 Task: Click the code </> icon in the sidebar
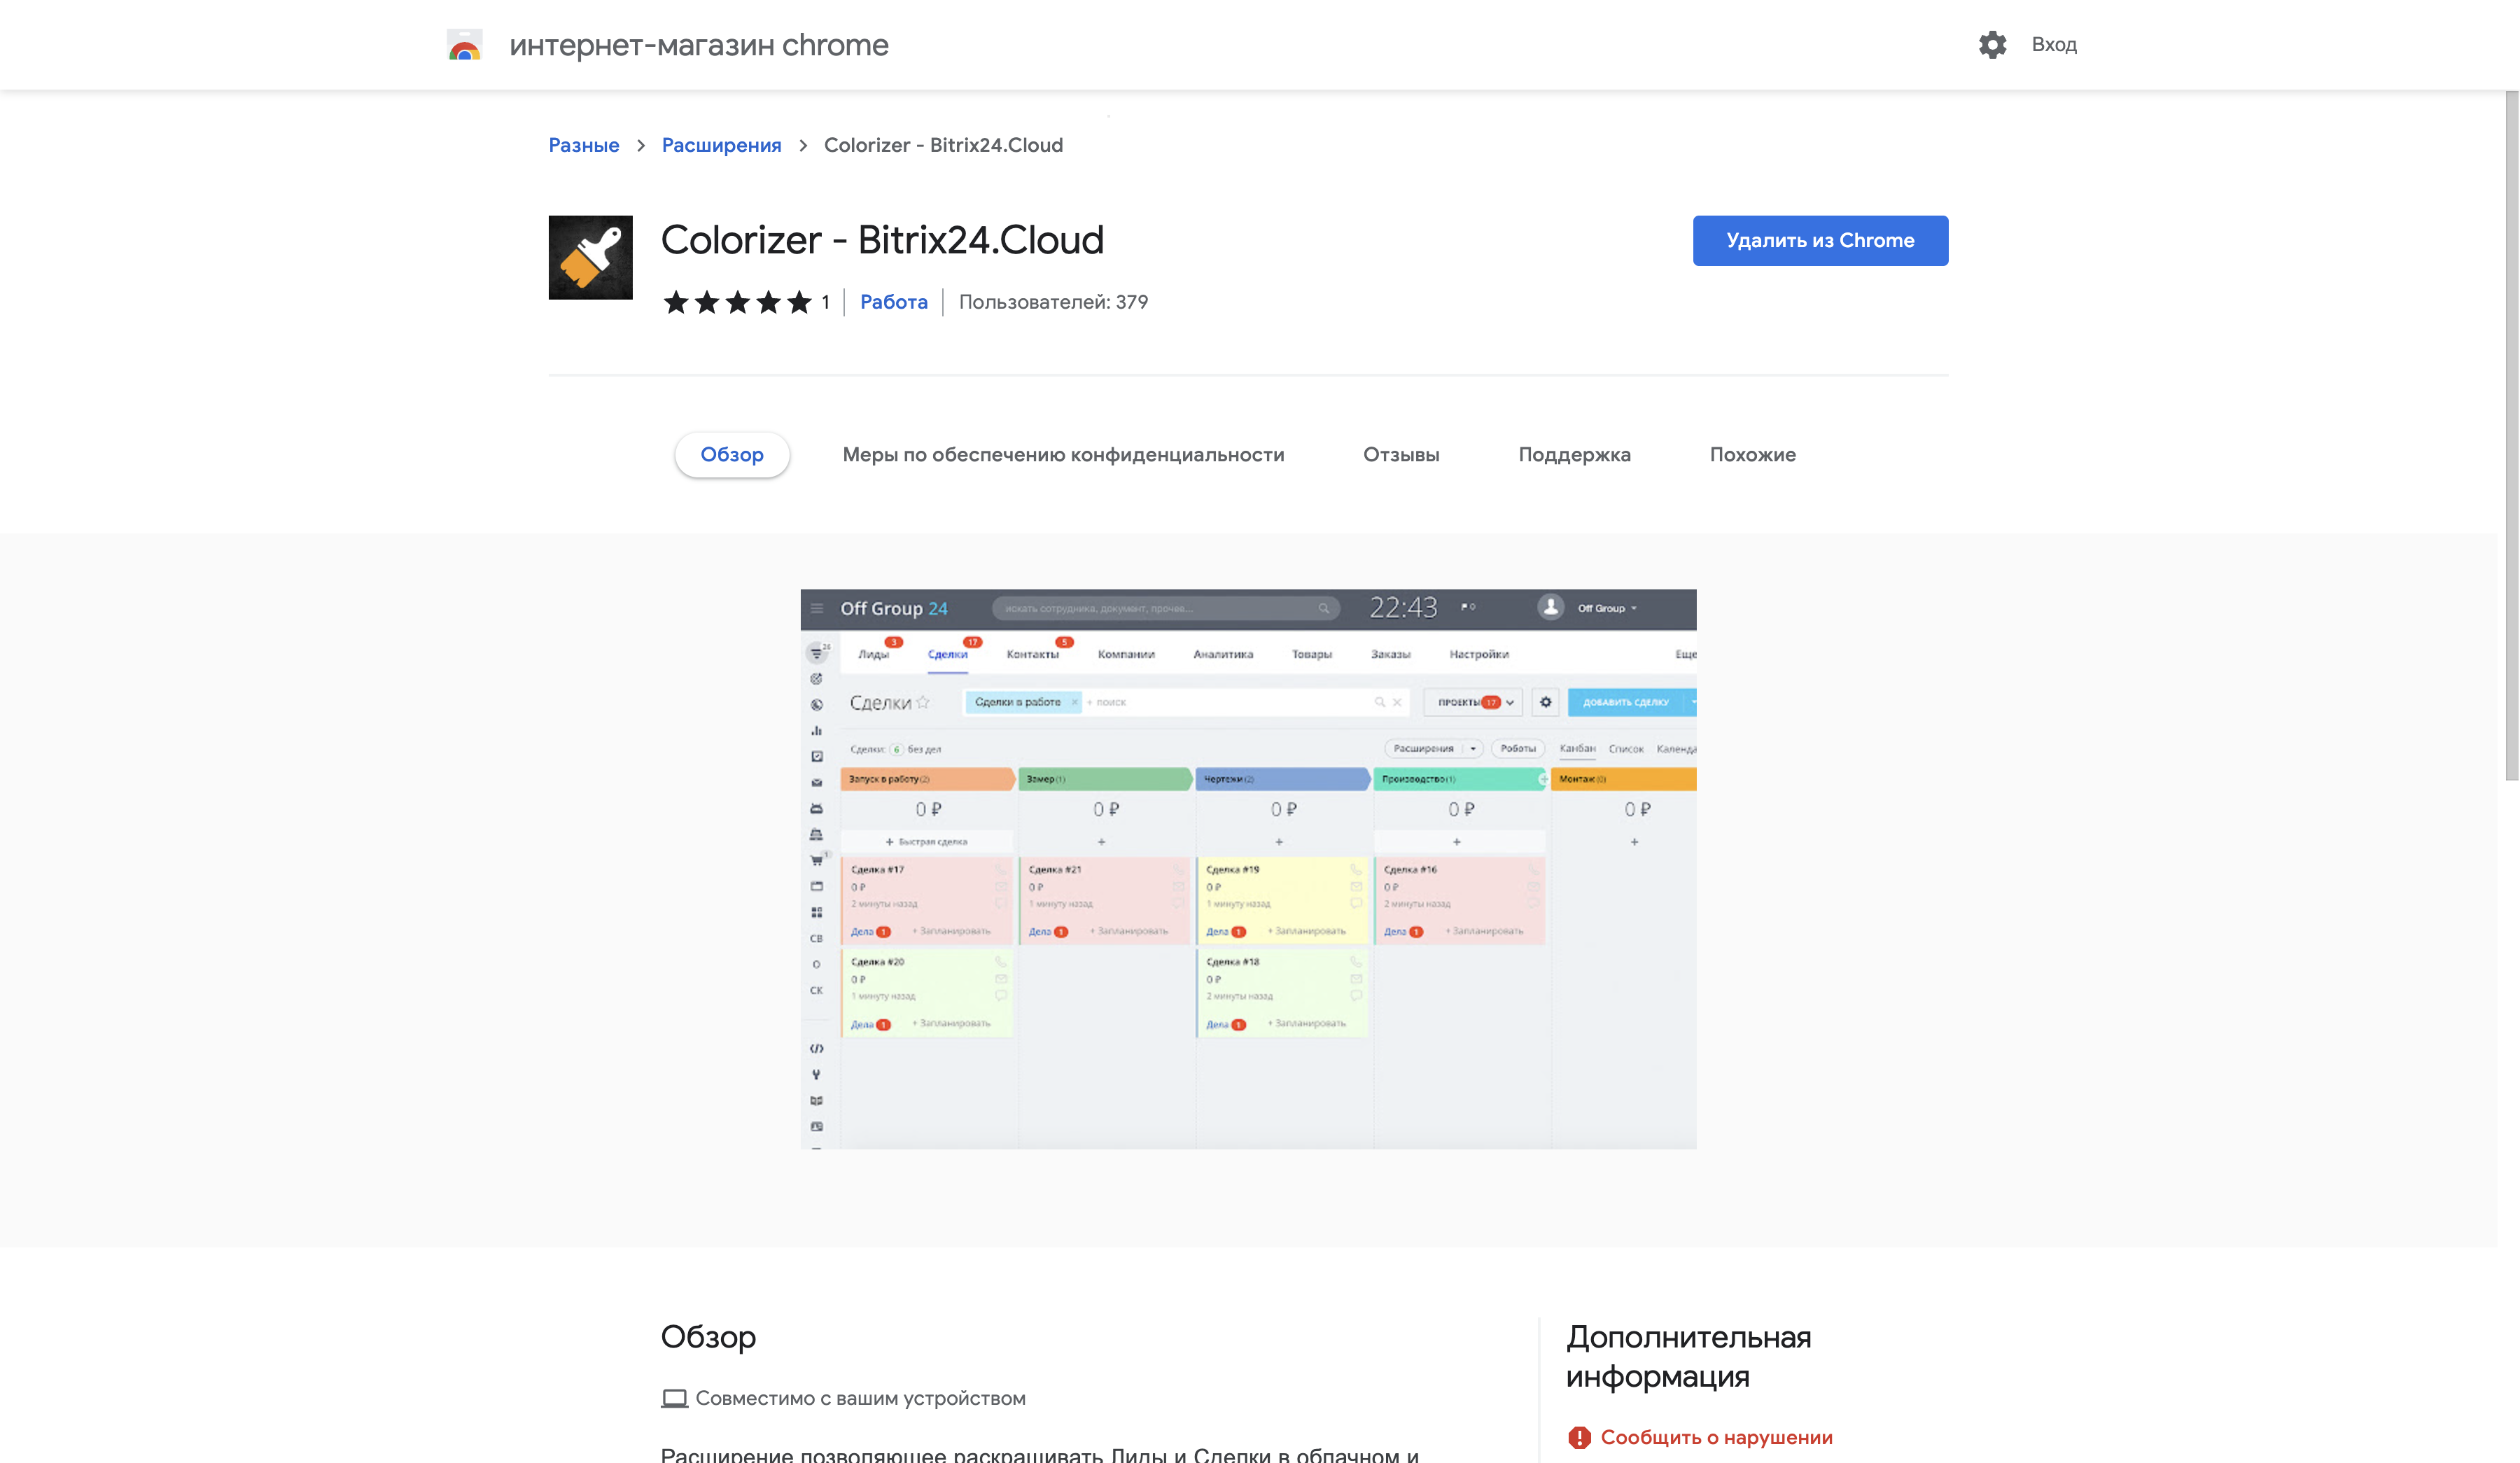tap(817, 1048)
